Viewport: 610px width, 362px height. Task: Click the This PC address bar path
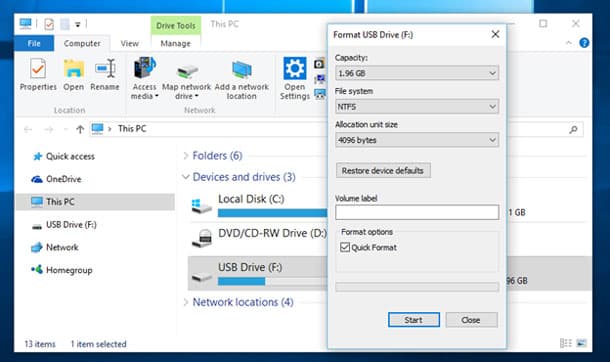tap(132, 129)
